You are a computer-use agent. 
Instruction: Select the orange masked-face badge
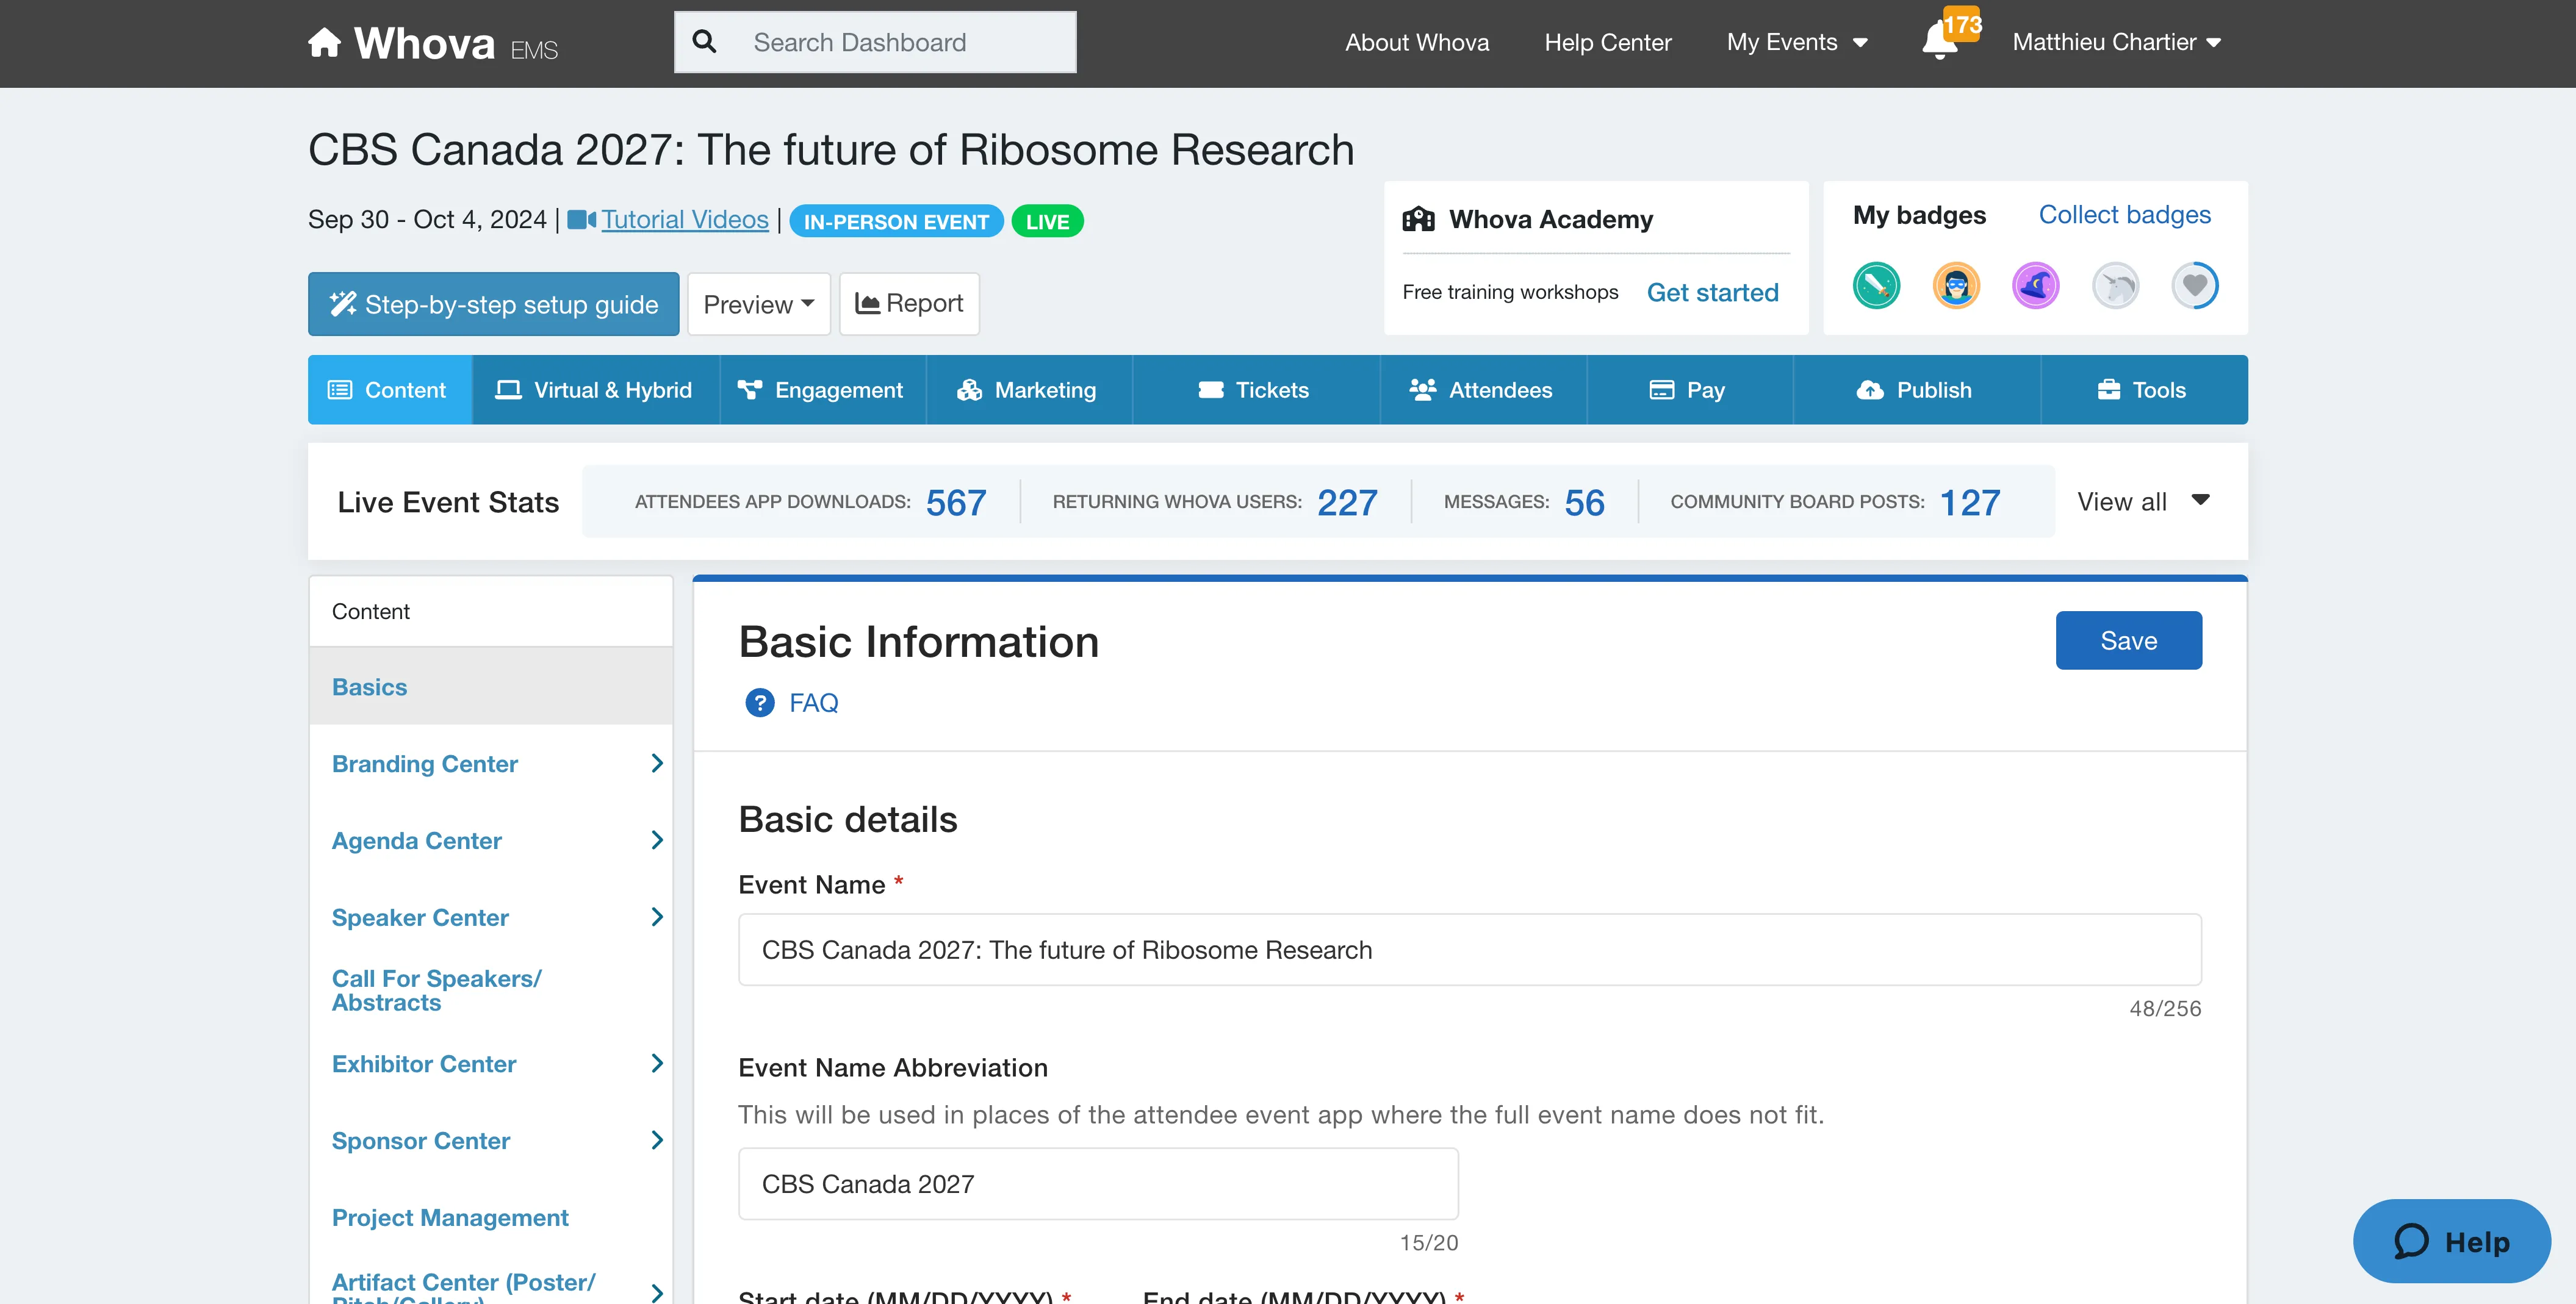[1956, 286]
